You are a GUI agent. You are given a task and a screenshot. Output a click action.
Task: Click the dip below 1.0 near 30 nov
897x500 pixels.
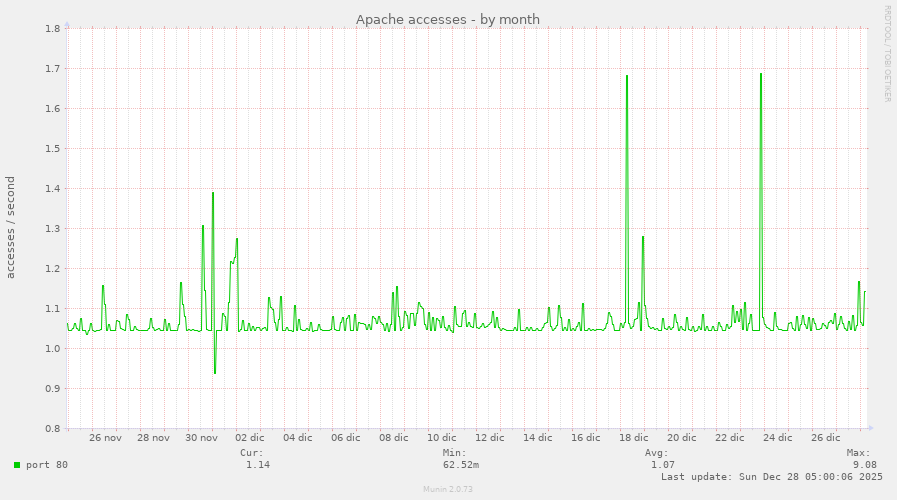215,373
